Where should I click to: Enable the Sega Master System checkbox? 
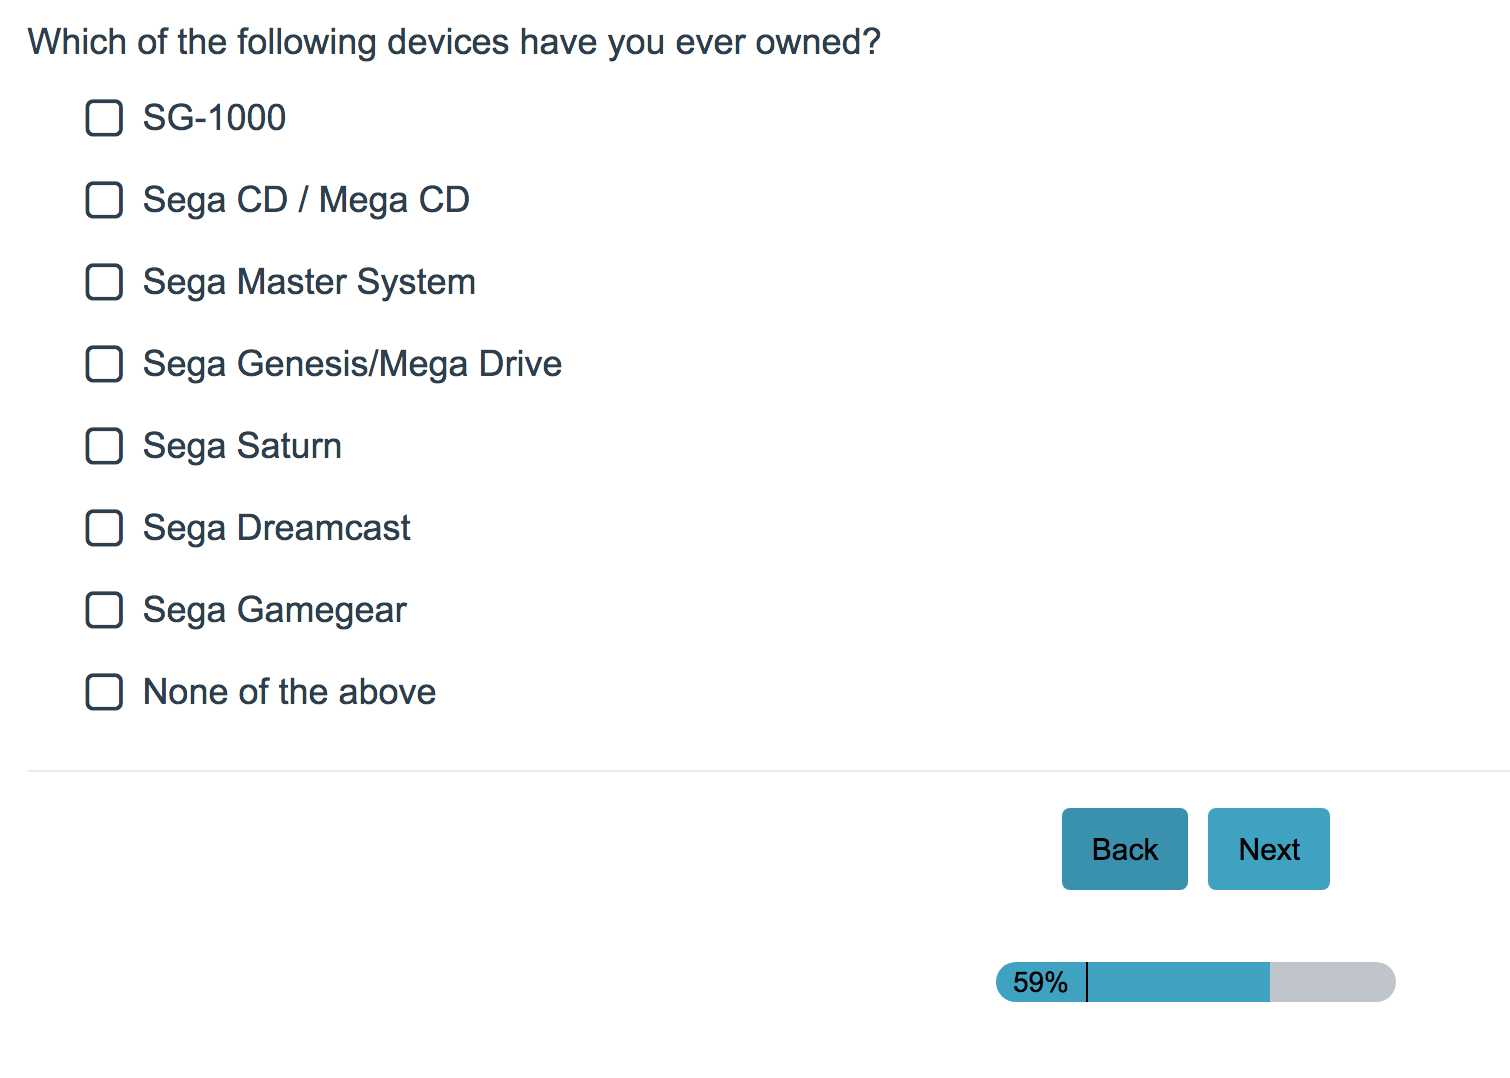tap(104, 282)
